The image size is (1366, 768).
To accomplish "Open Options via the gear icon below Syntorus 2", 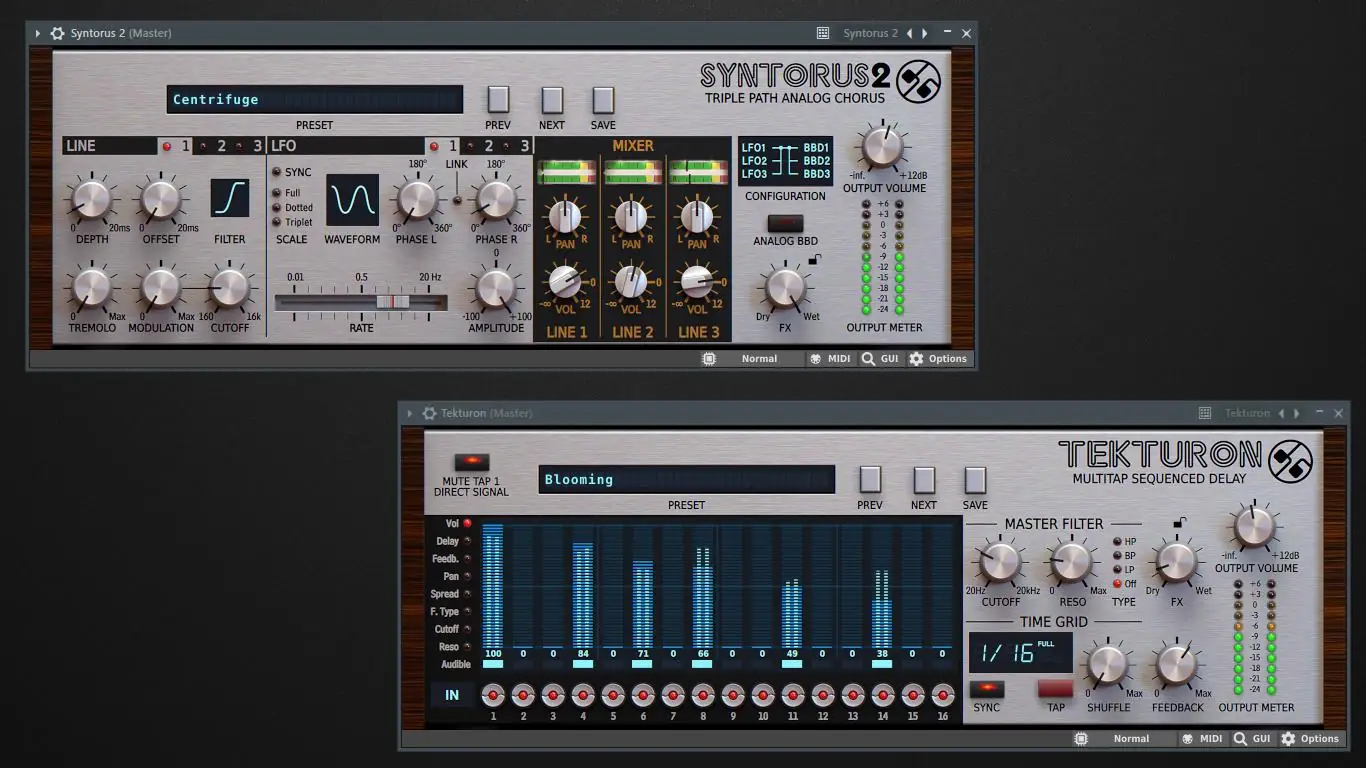I will 914,358.
